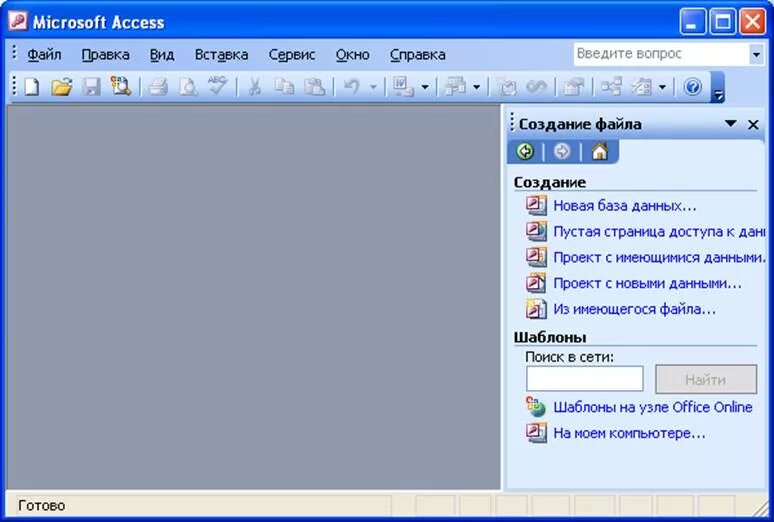Click the task pane Home icon
Screen dimensions: 774x522
tap(600, 151)
